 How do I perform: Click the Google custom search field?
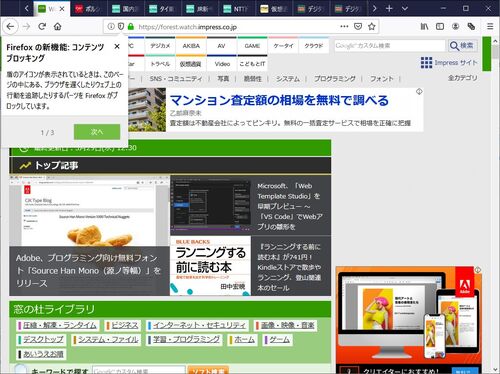(390, 46)
